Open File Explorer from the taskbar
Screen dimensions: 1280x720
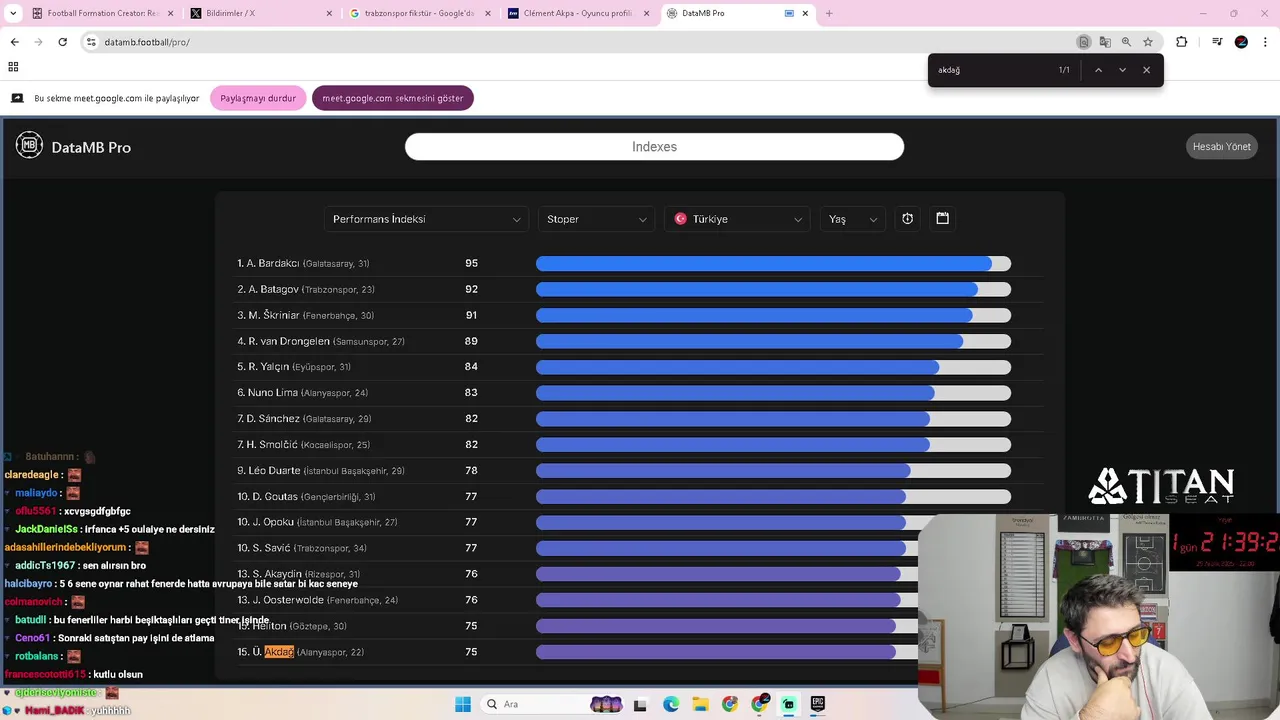pyautogui.click(x=700, y=704)
